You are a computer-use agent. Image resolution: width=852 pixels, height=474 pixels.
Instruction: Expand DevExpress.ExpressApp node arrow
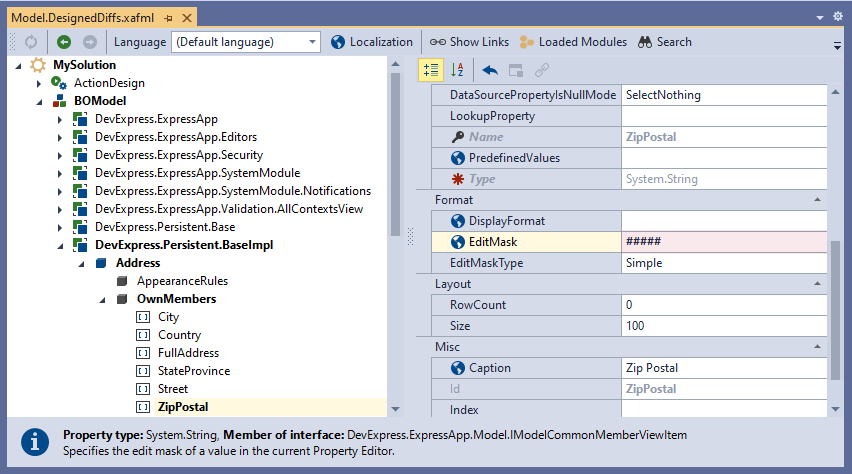(x=60, y=120)
